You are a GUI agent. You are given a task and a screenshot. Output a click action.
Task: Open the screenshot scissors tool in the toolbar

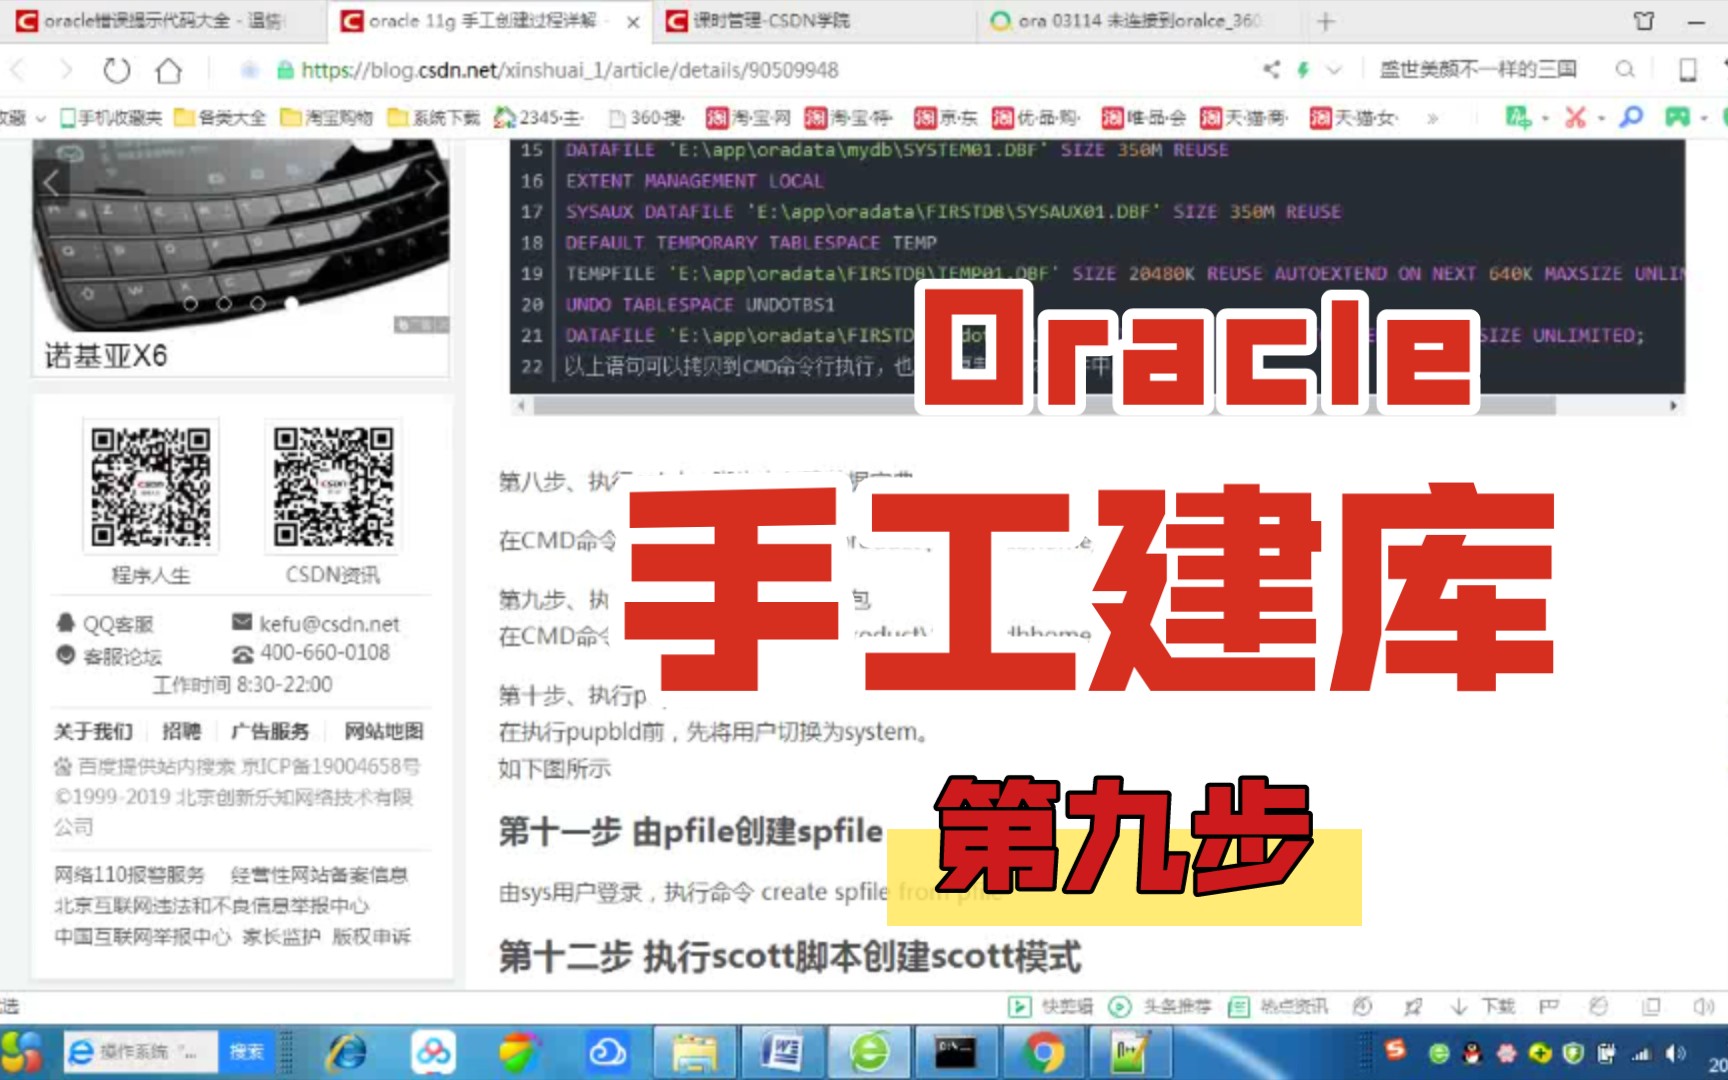[x=1576, y=117]
